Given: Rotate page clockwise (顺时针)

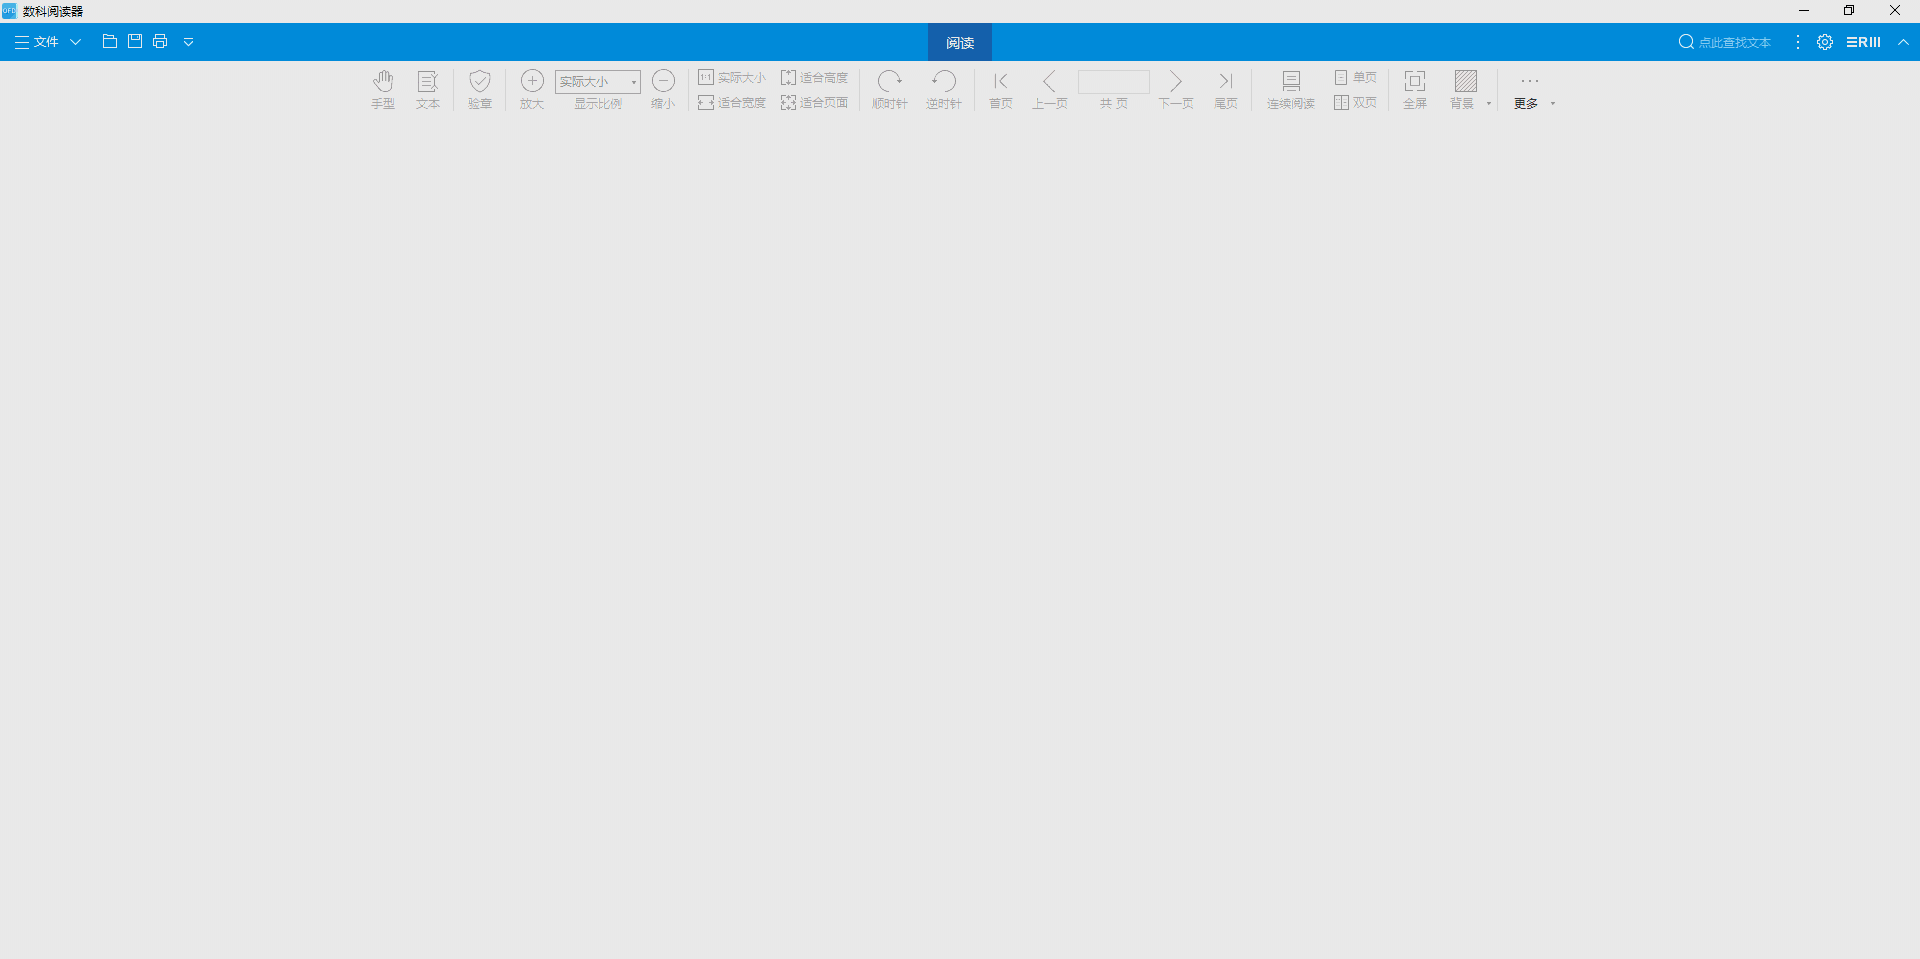Looking at the screenshot, I should pyautogui.click(x=890, y=89).
